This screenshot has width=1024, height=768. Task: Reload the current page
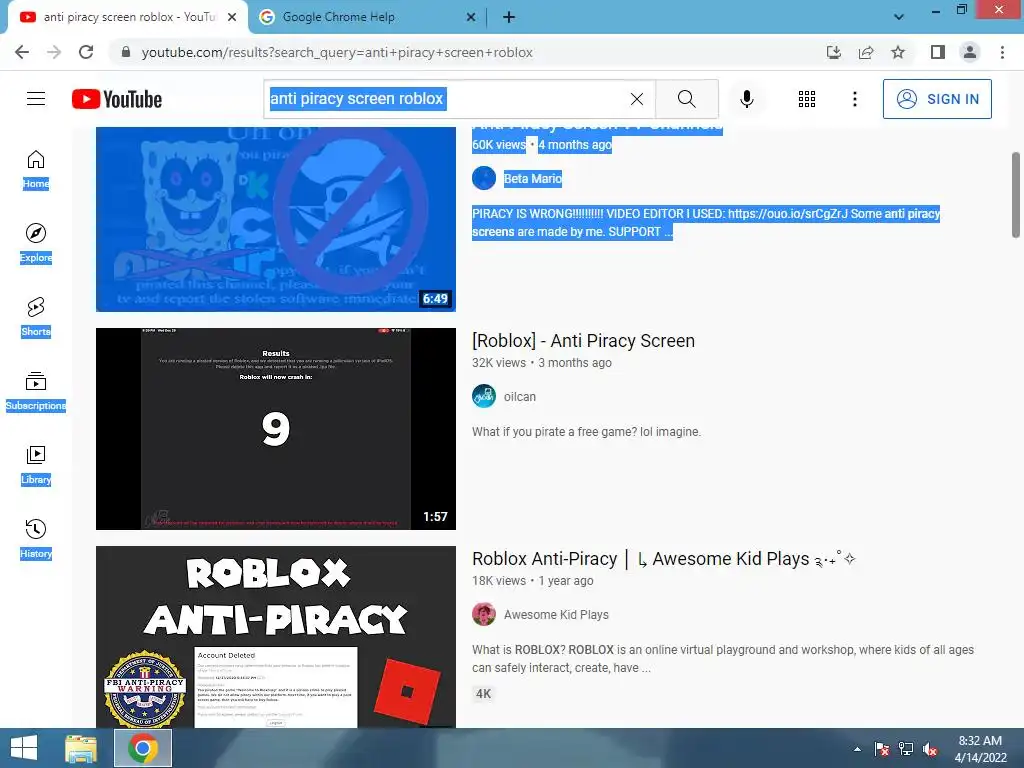click(86, 52)
